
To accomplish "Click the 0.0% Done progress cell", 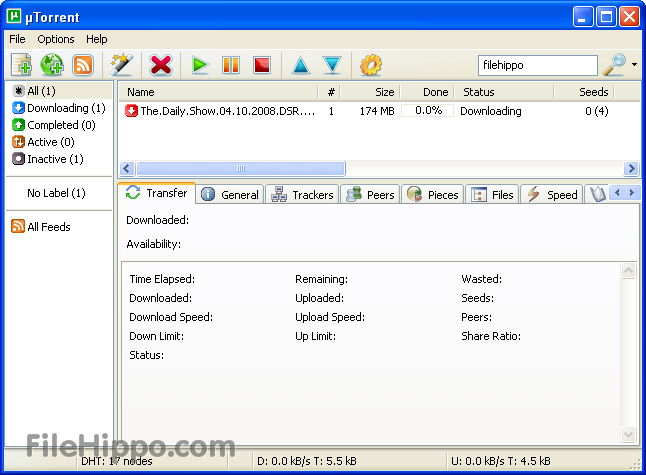I will (427, 110).
